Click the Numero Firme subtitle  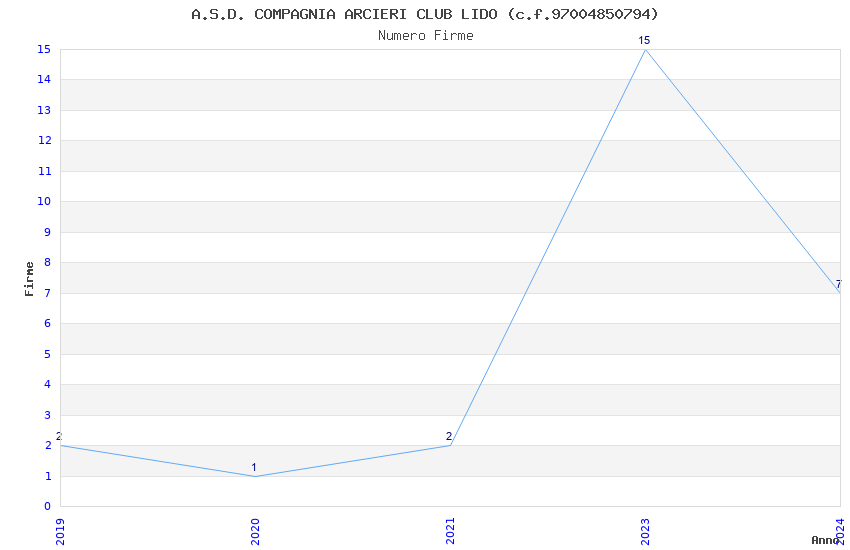tap(426, 36)
